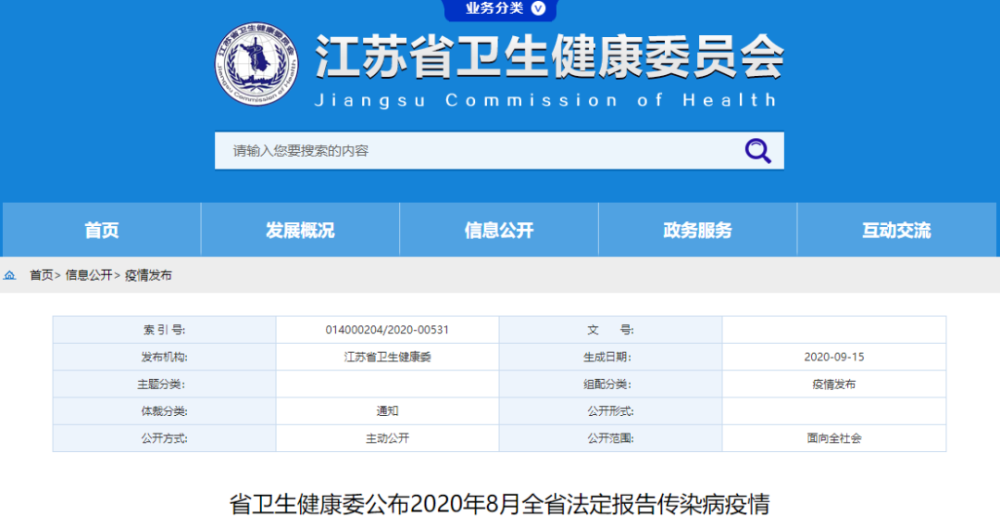Click the magnifier search icon
The image size is (1000, 529).
[x=758, y=151]
